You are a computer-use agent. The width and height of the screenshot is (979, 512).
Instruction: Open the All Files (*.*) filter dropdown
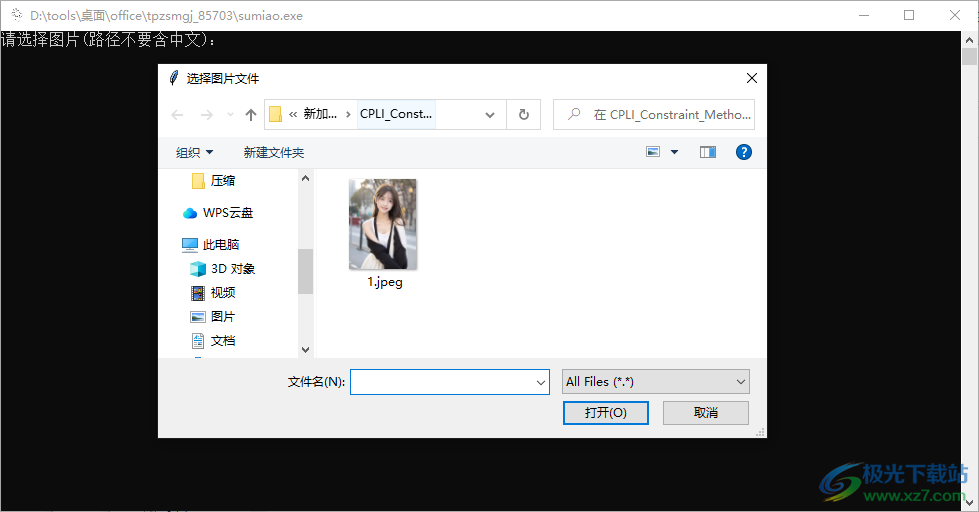[x=656, y=382]
